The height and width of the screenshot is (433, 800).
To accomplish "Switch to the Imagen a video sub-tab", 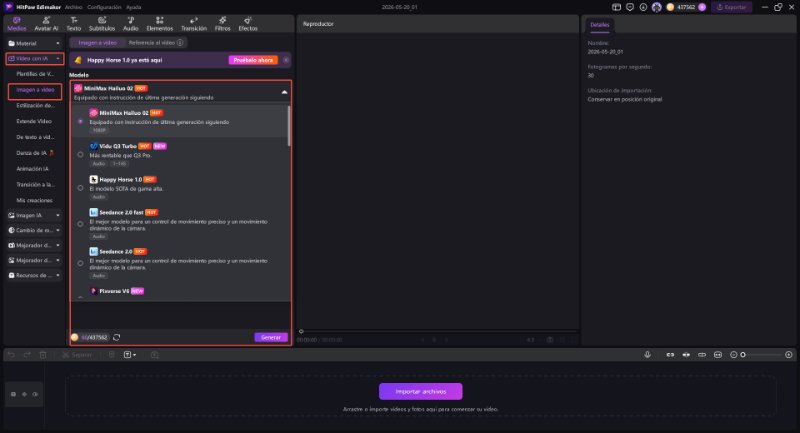I will [x=97, y=43].
